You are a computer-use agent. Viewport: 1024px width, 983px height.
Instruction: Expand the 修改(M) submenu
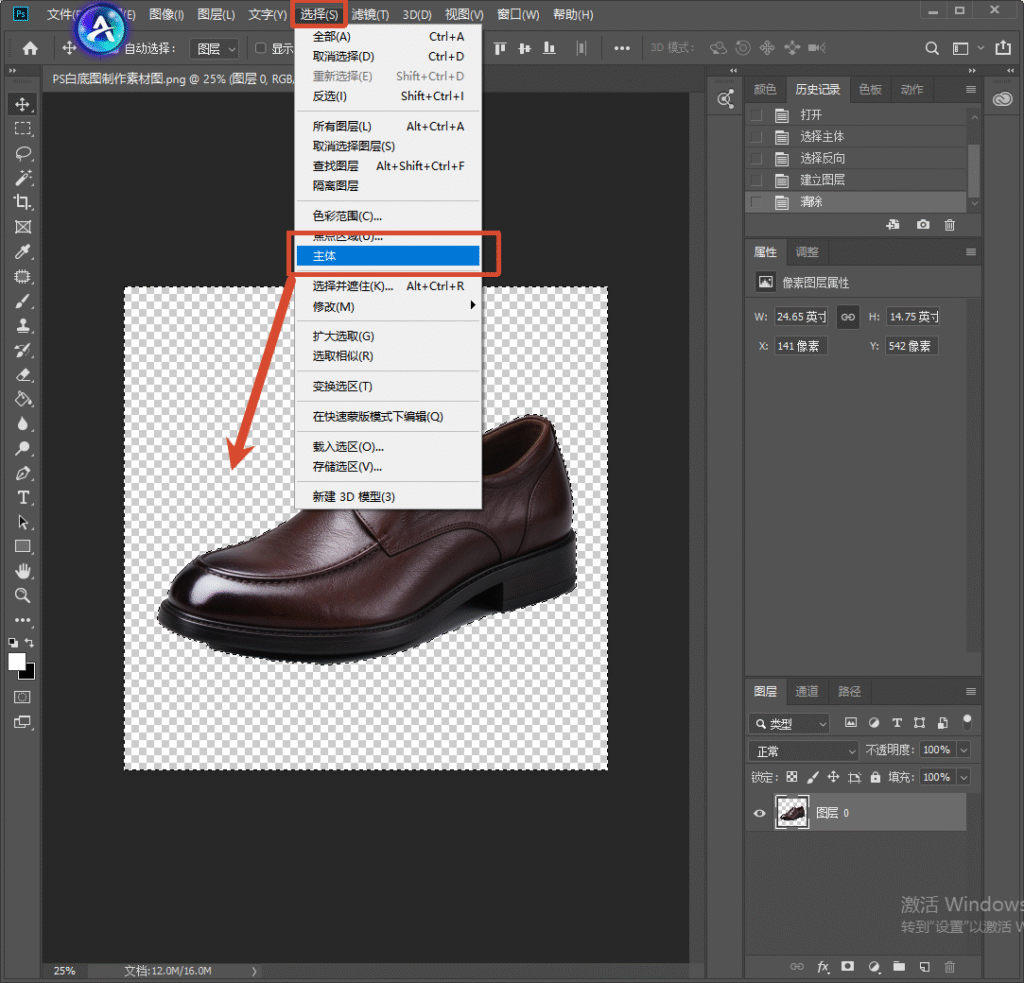[388, 306]
